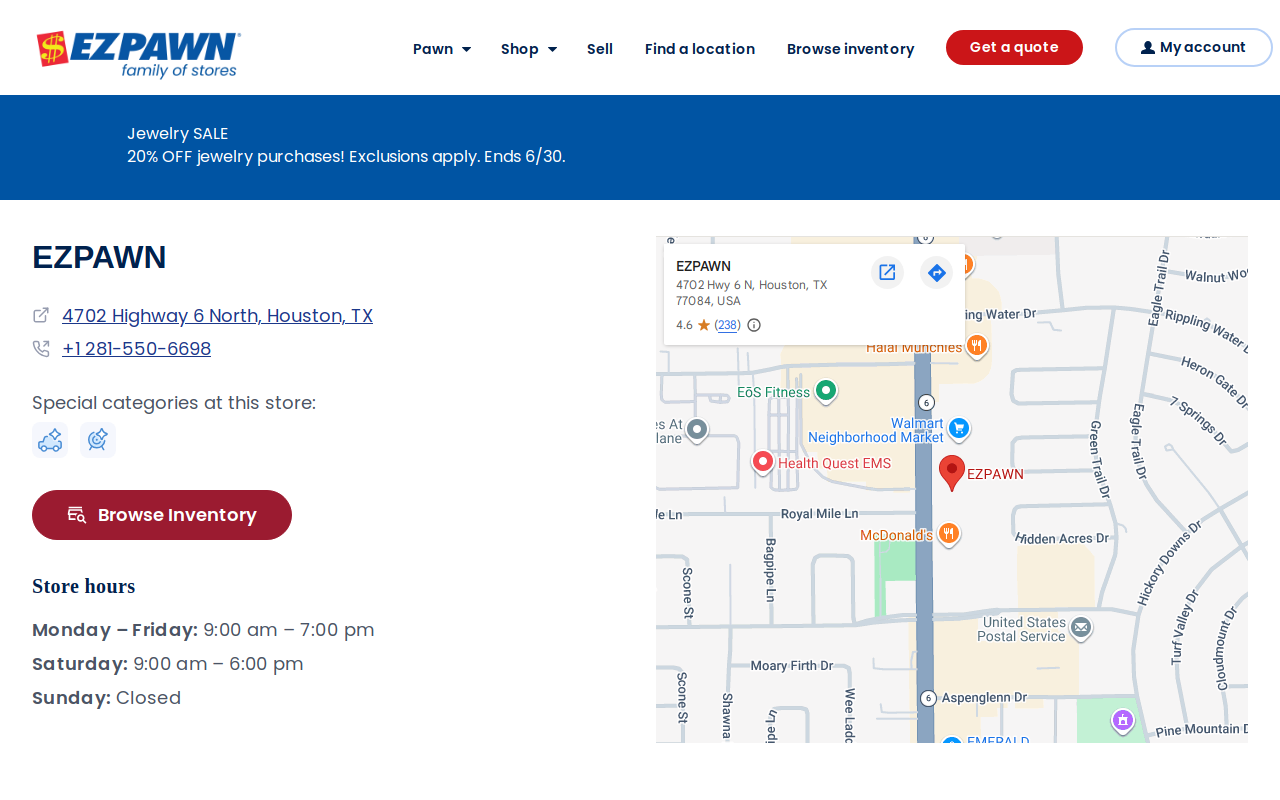Image resolution: width=1280 pixels, height=800 pixels.
Task: Open the larger map view icon
Action: click(x=887, y=272)
